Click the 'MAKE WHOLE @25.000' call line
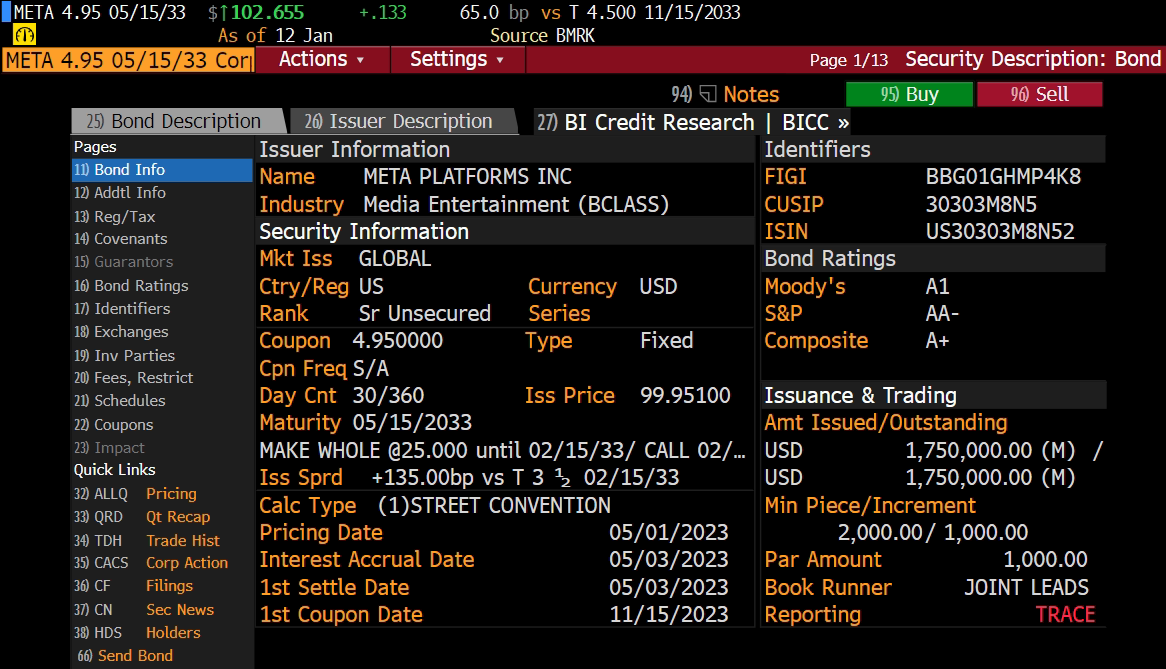1166x669 pixels. (502, 450)
